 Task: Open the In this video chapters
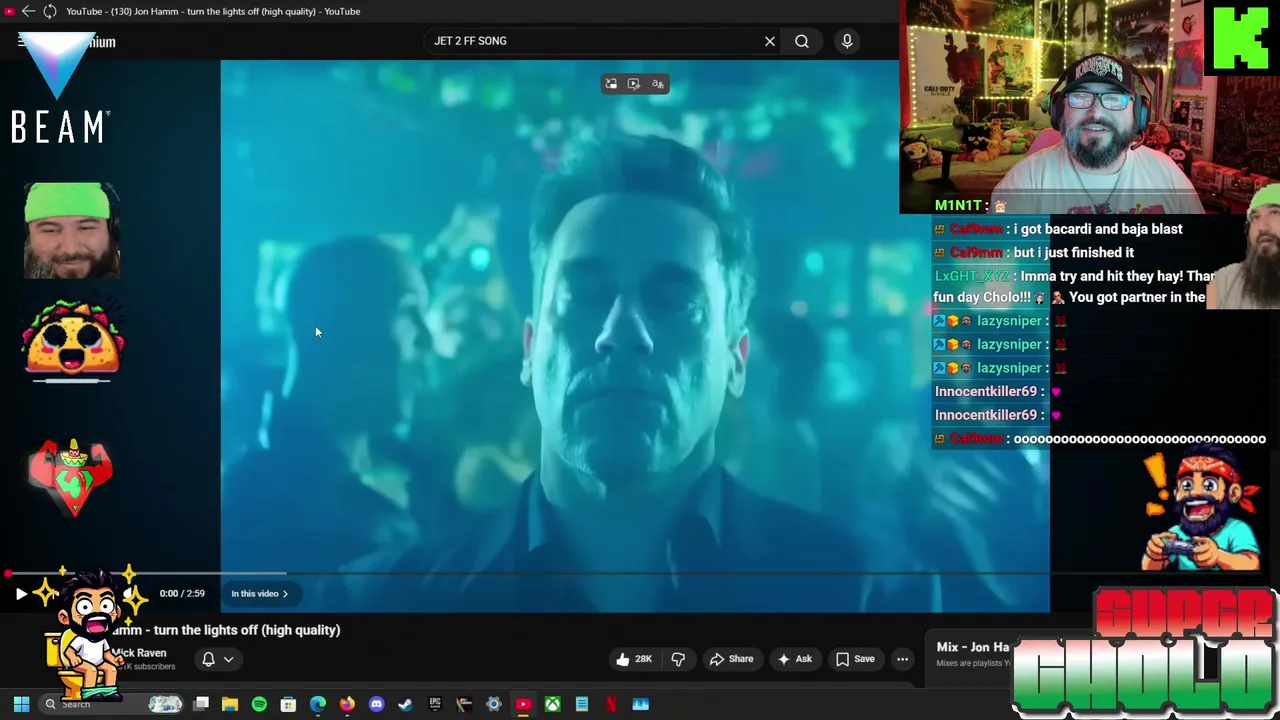pyautogui.click(x=259, y=594)
